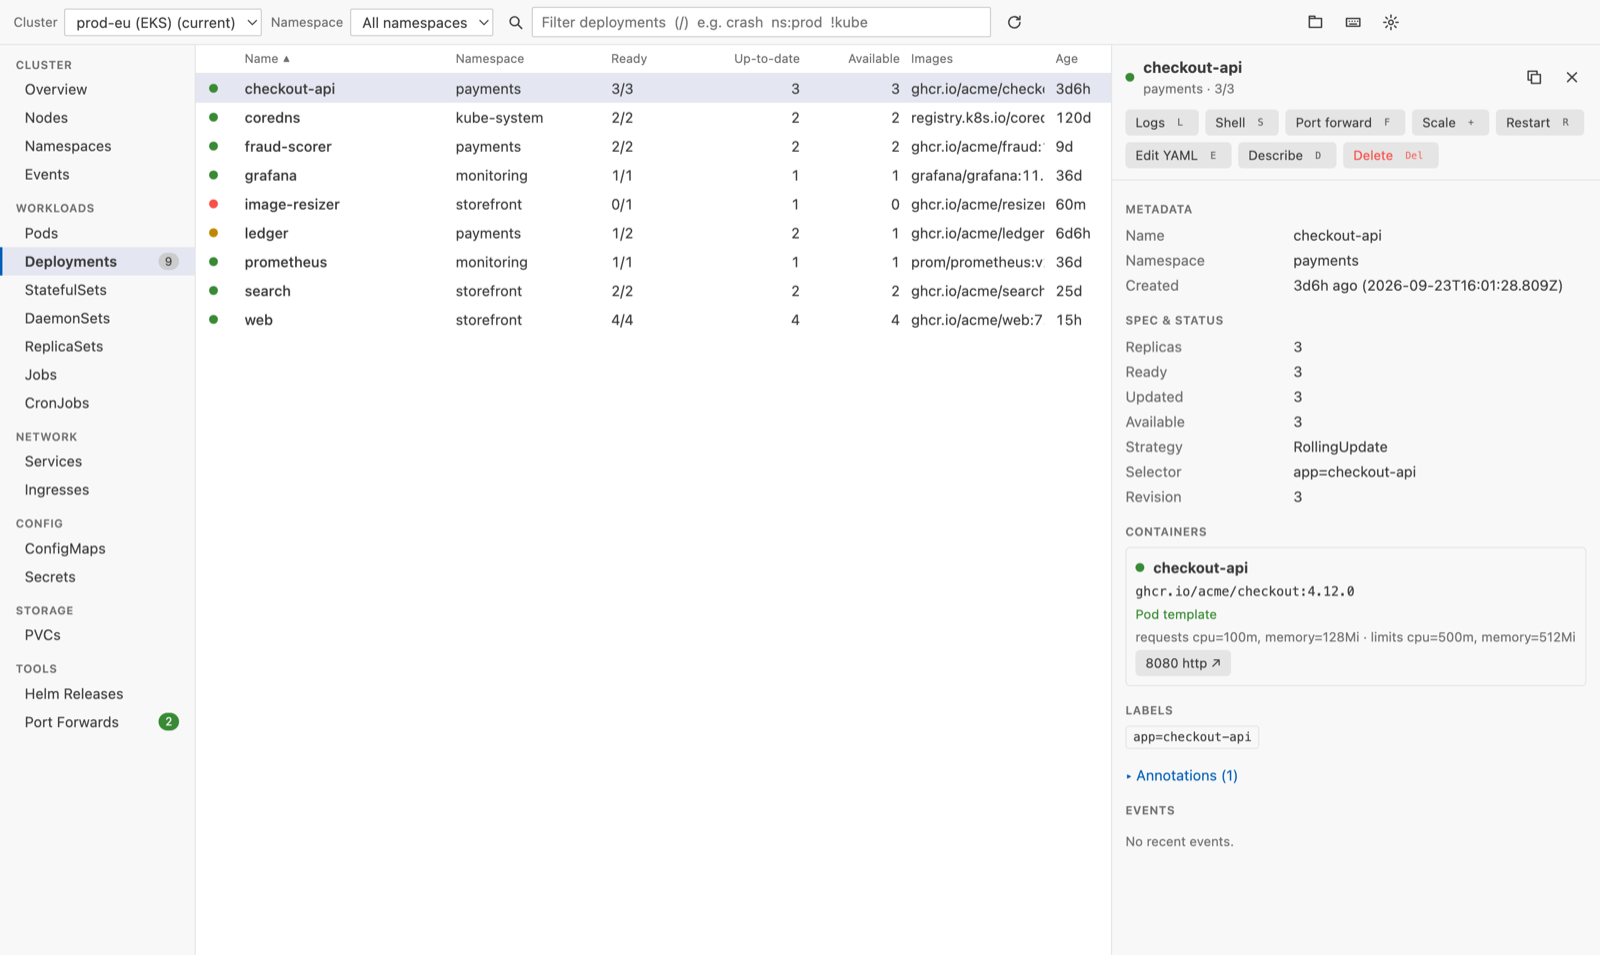The image size is (1600, 955).
Task: Click the app=checkout-api label chip under Labels
Action: (1192, 737)
